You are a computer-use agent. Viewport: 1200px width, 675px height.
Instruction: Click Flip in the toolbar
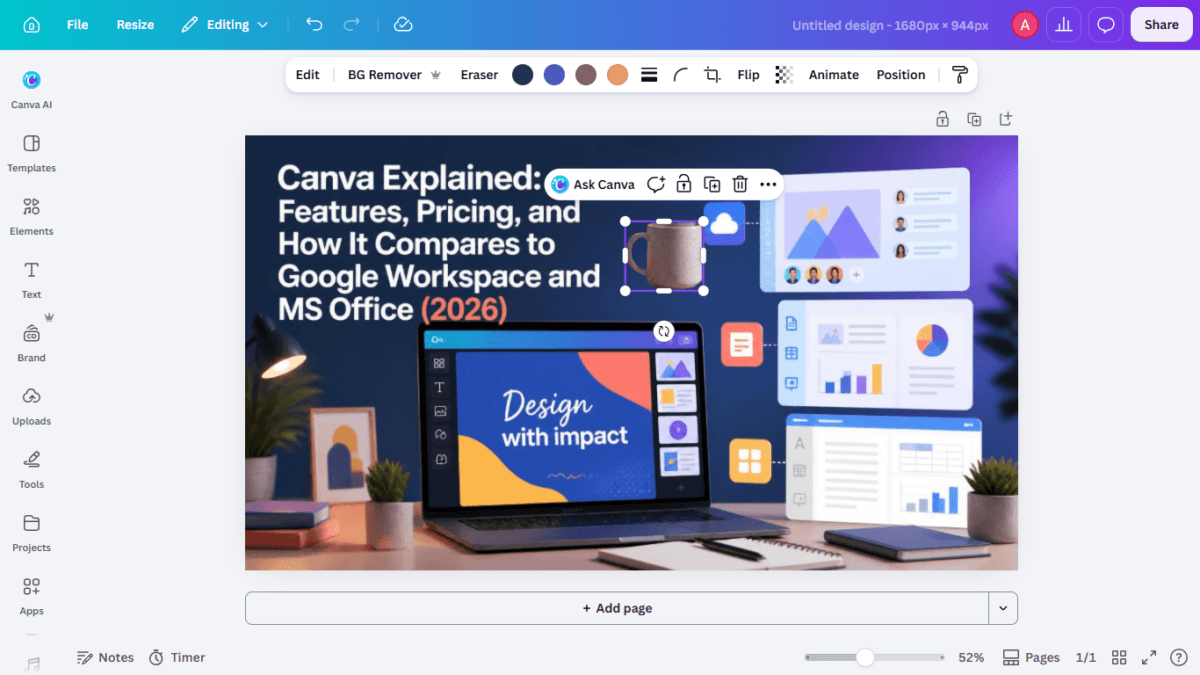pos(748,75)
